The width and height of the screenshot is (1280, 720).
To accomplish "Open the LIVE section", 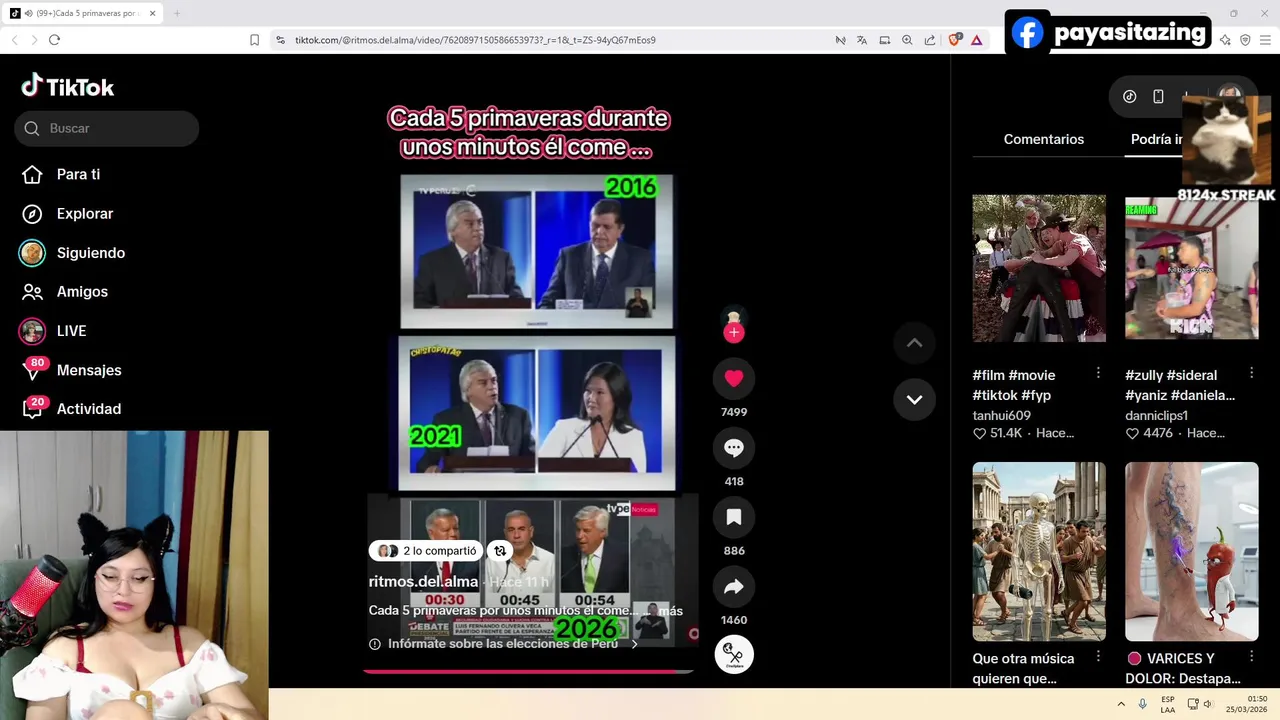I will [71, 331].
